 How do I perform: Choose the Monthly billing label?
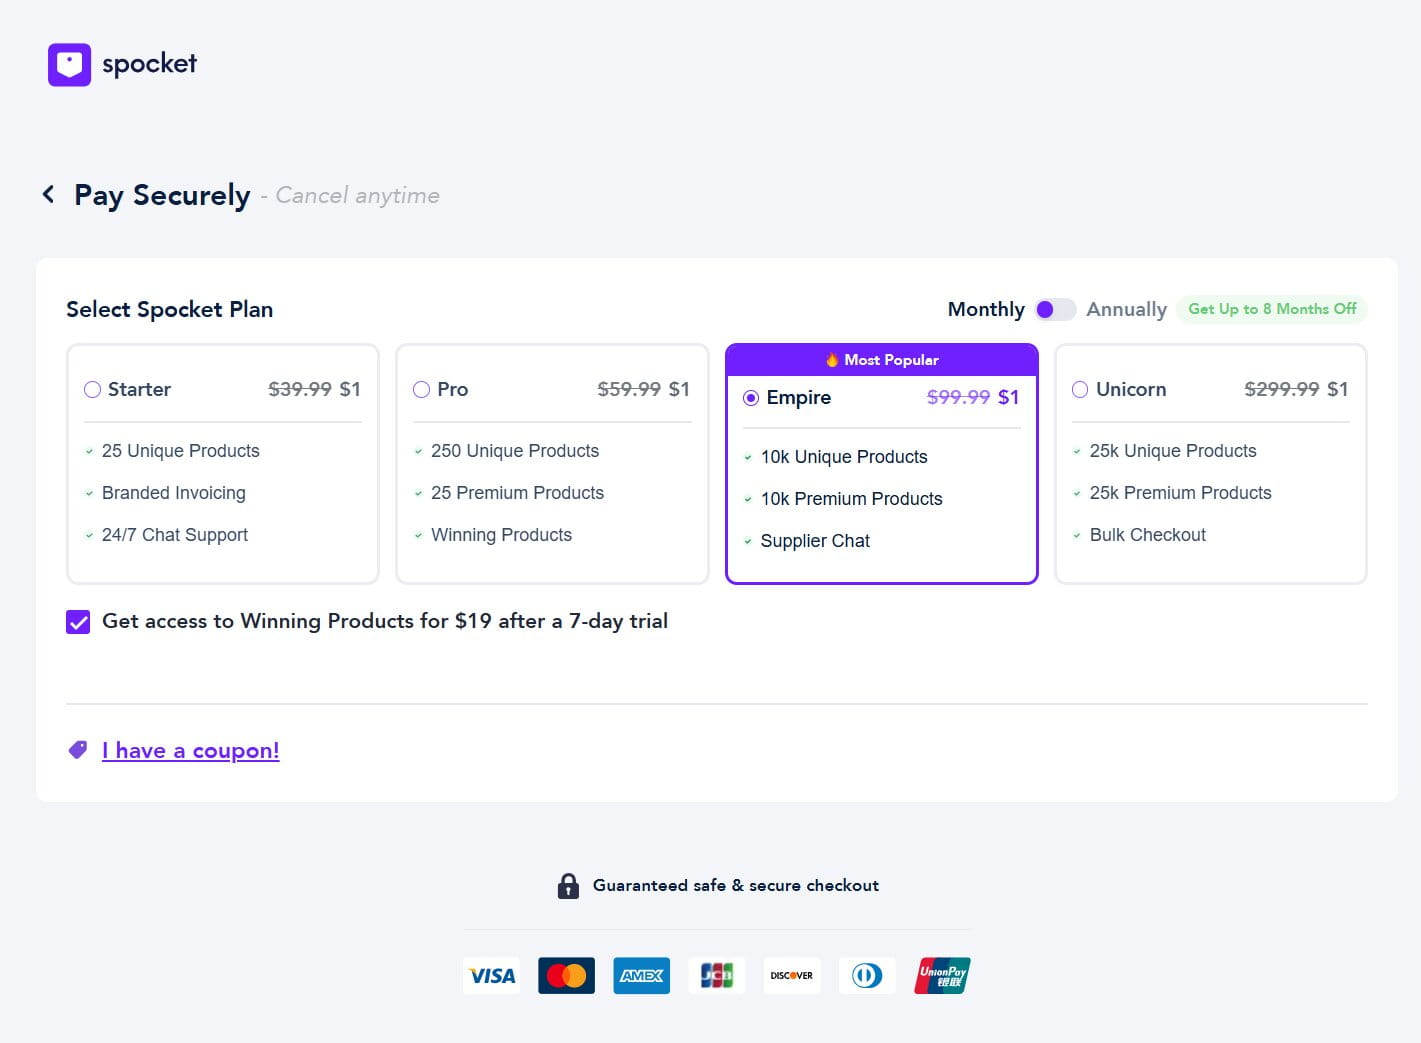coord(986,309)
